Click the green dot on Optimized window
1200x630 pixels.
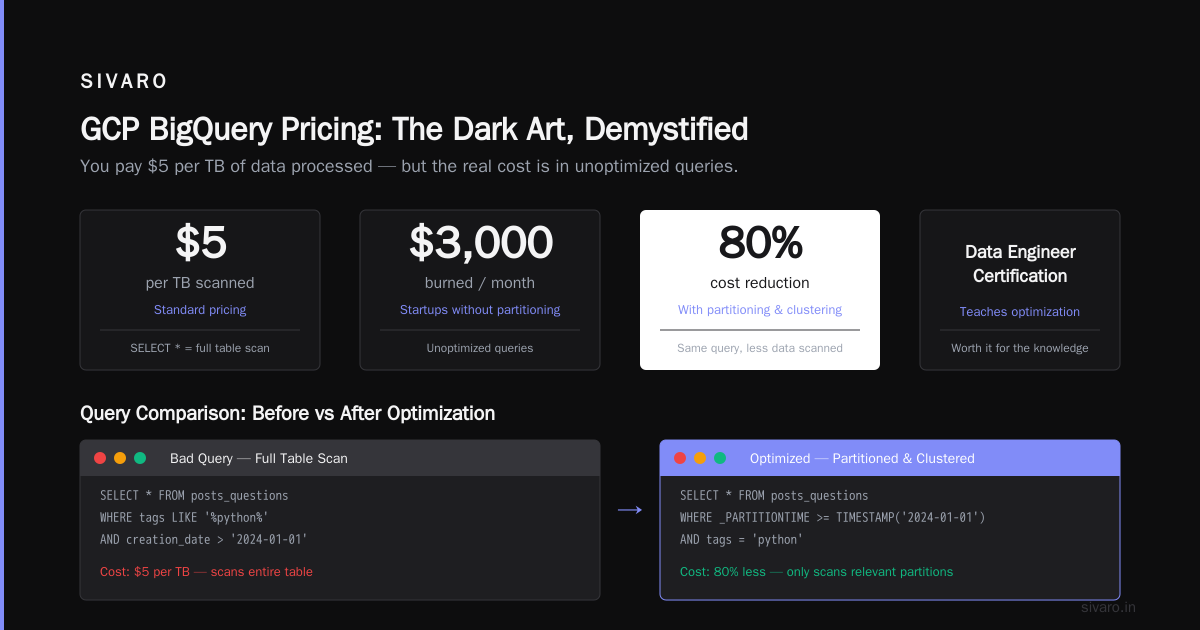720,458
